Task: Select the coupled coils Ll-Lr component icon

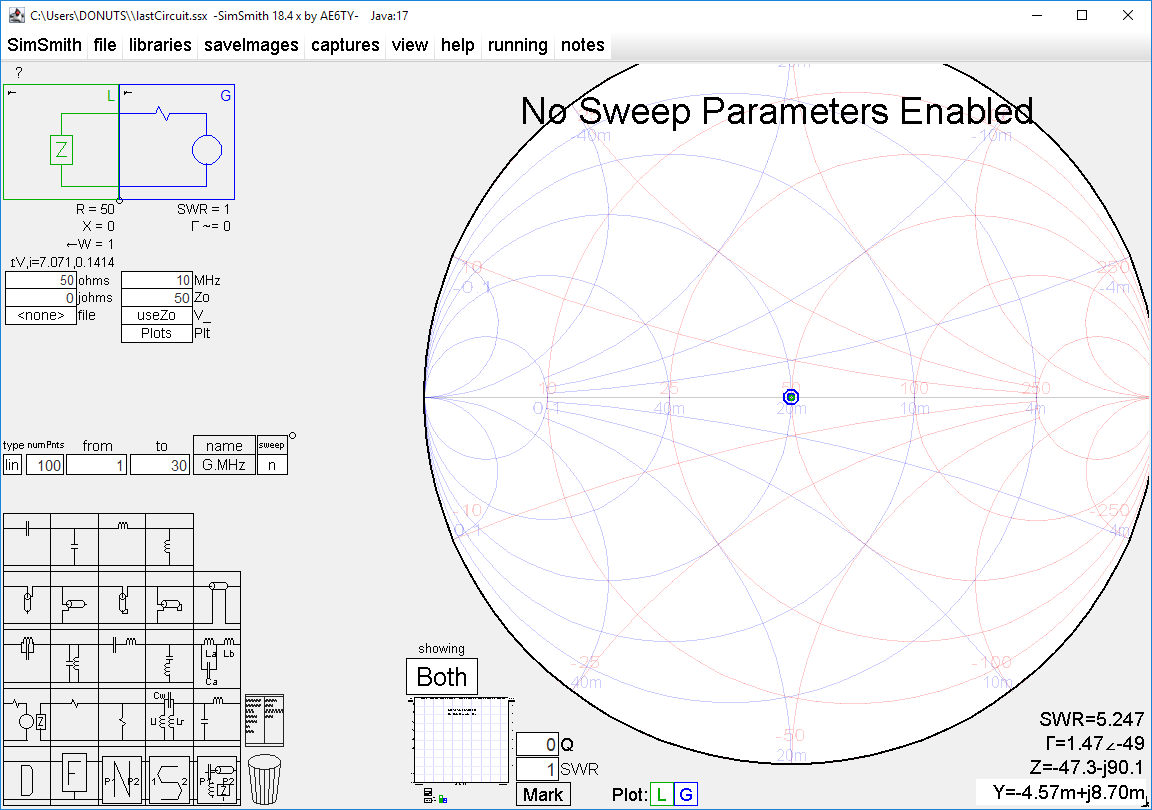Action: (x=167, y=719)
